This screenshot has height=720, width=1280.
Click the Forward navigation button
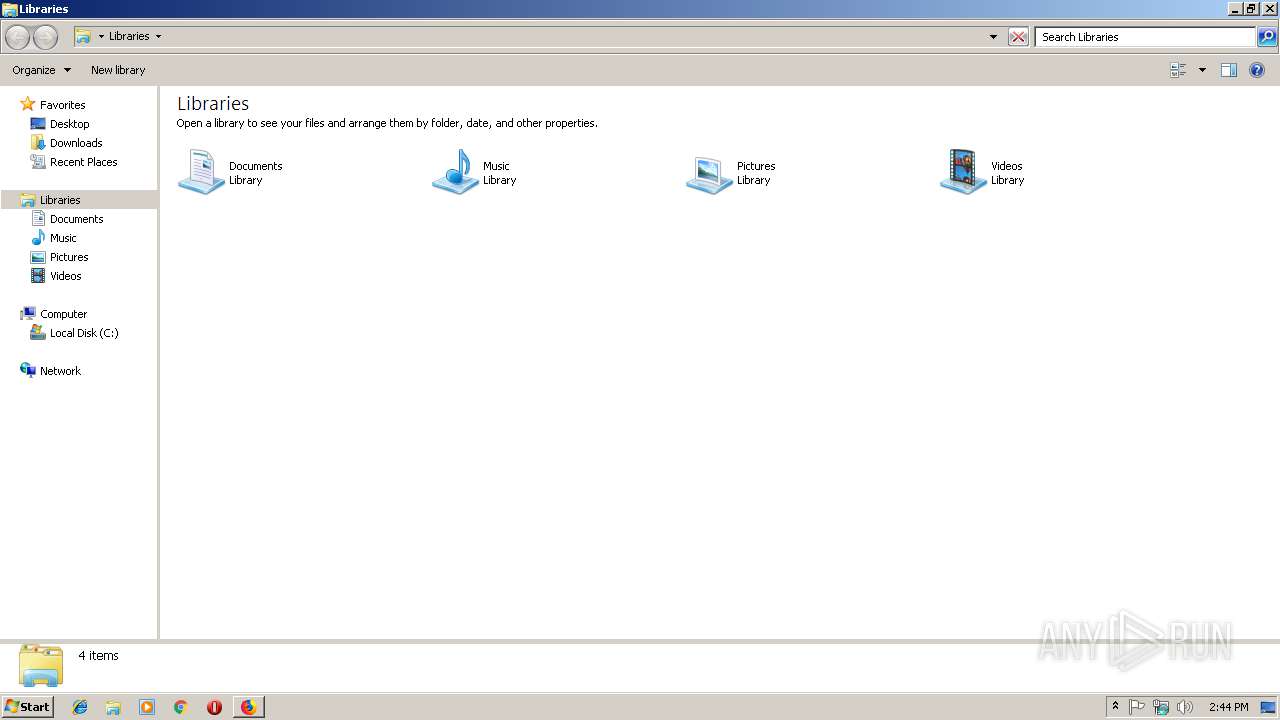tap(45, 37)
